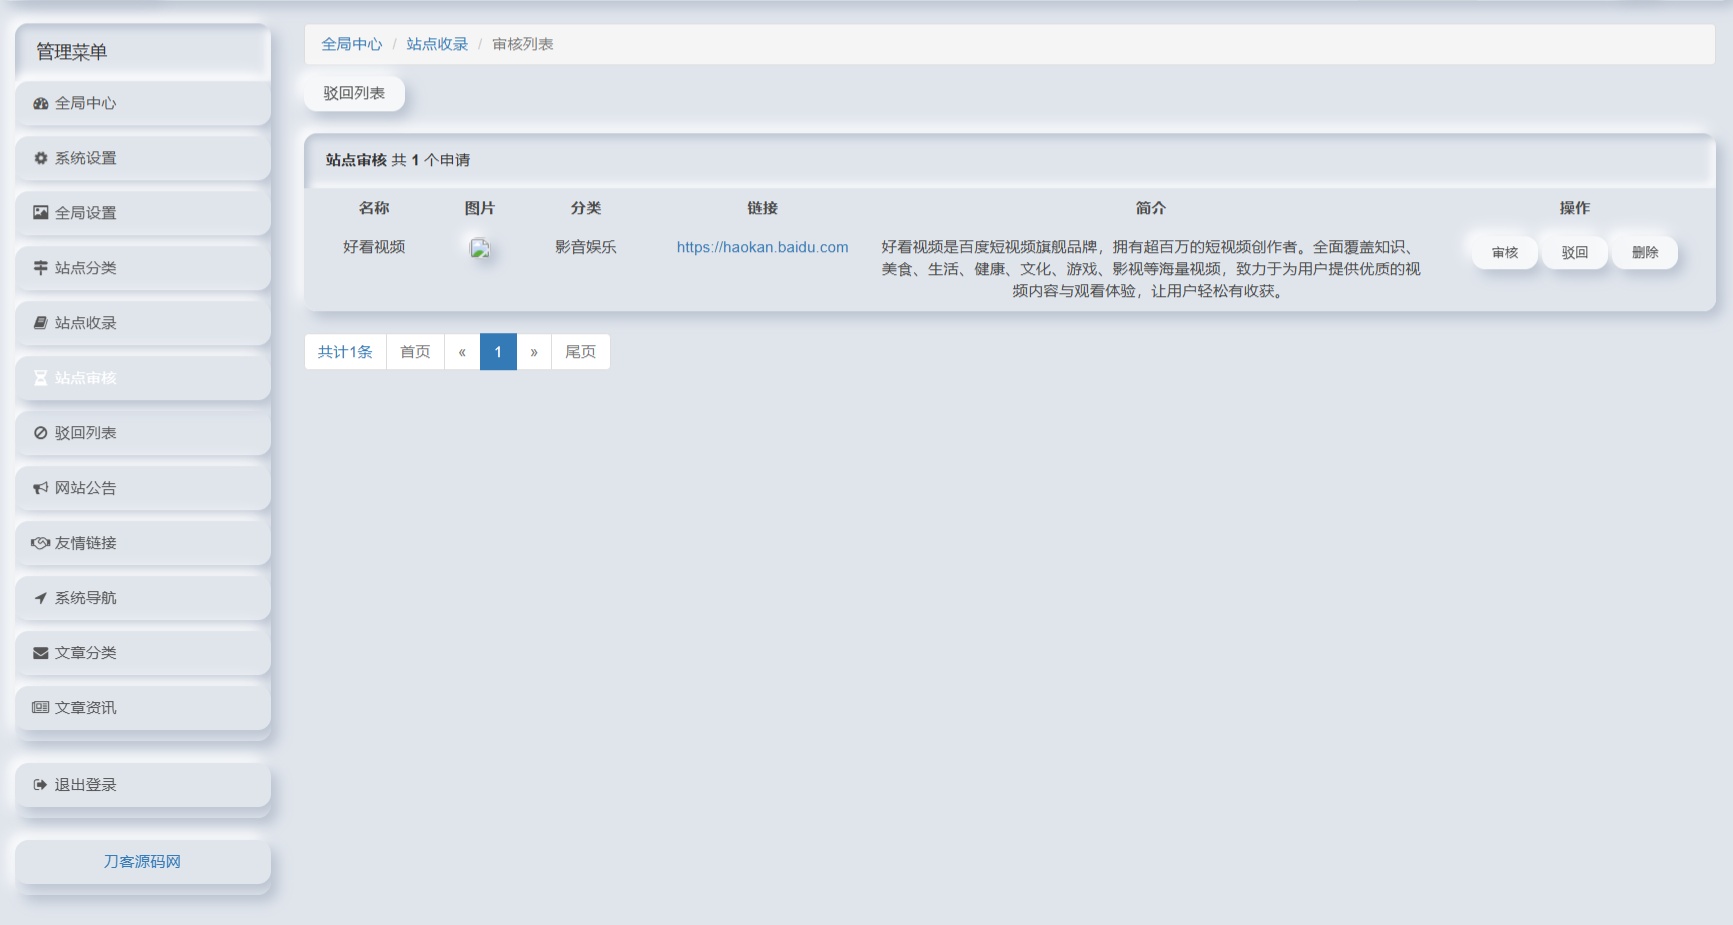Click the broken image thumbnail for 好看视频

[481, 250]
